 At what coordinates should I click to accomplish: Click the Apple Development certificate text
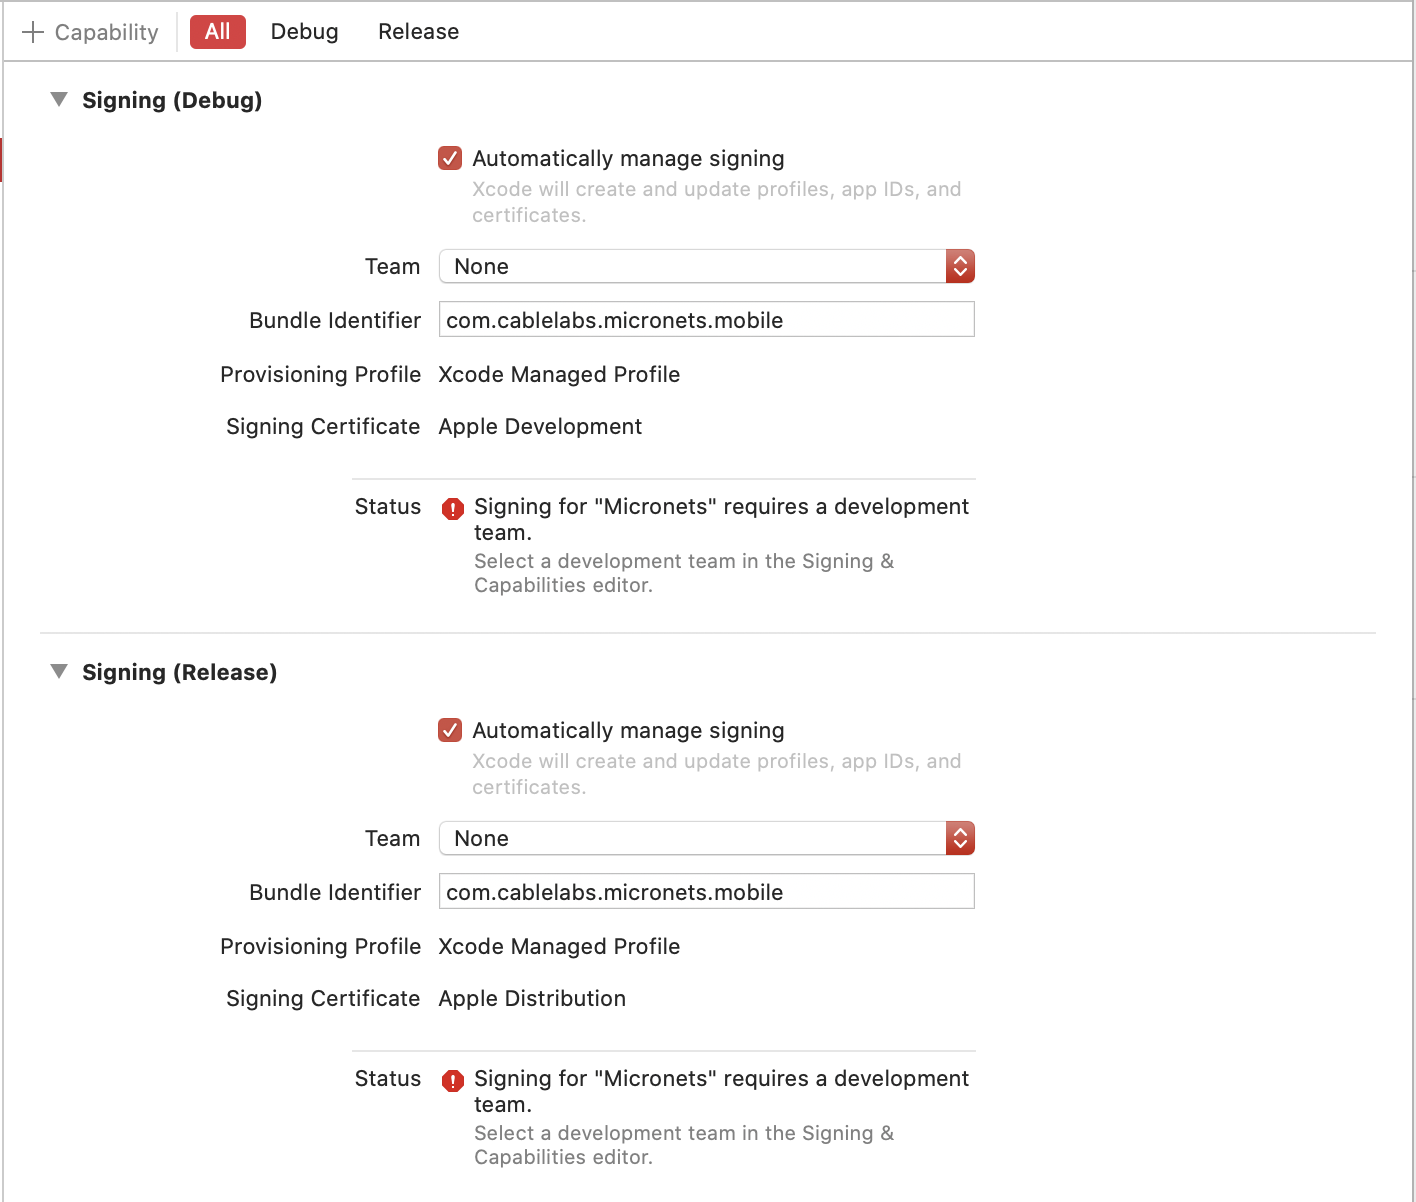point(540,426)
